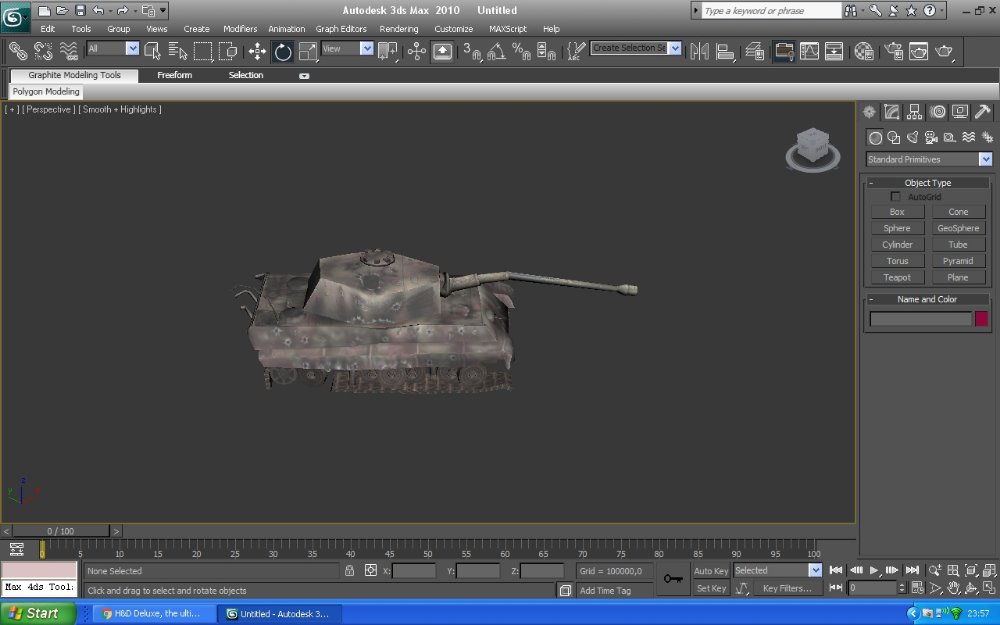Click the Align tool icon
This screenshot has width=1000, height=625.
pos(725,51)
